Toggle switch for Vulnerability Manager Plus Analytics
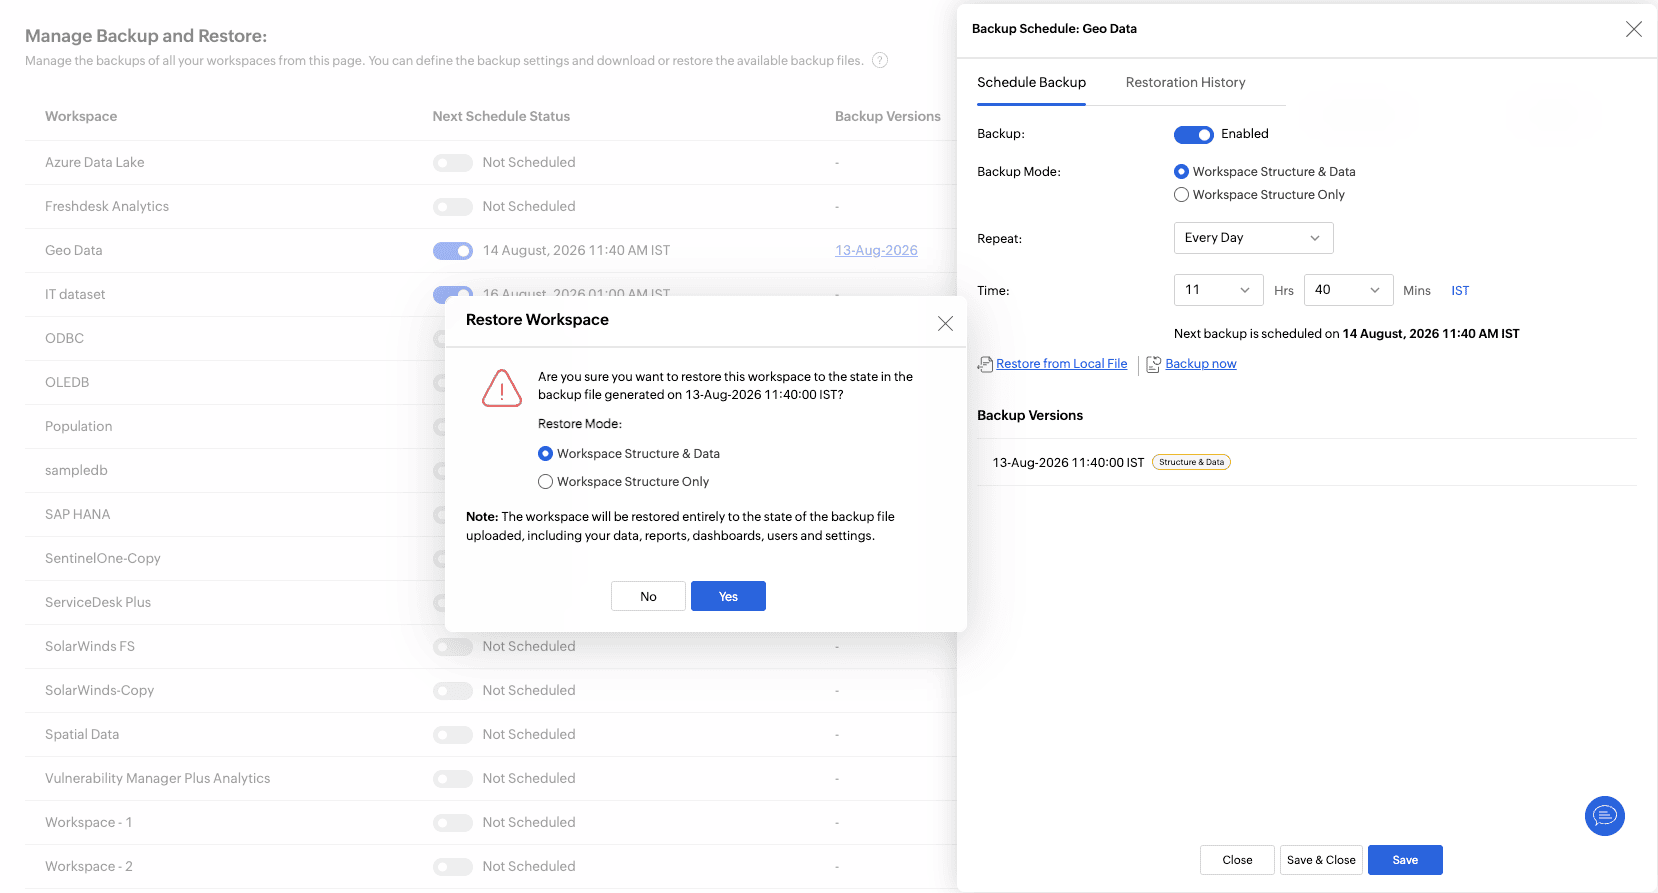The image size is (1658, 893). click(452, 779)
